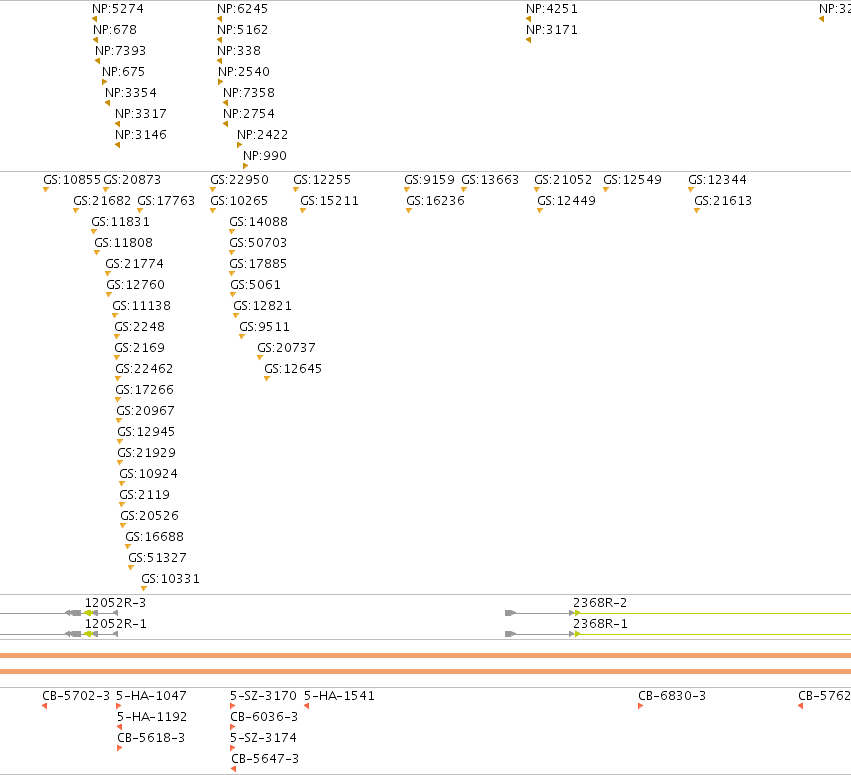Click GS:16236 label
851x775 pixels.
coord(435,201)
